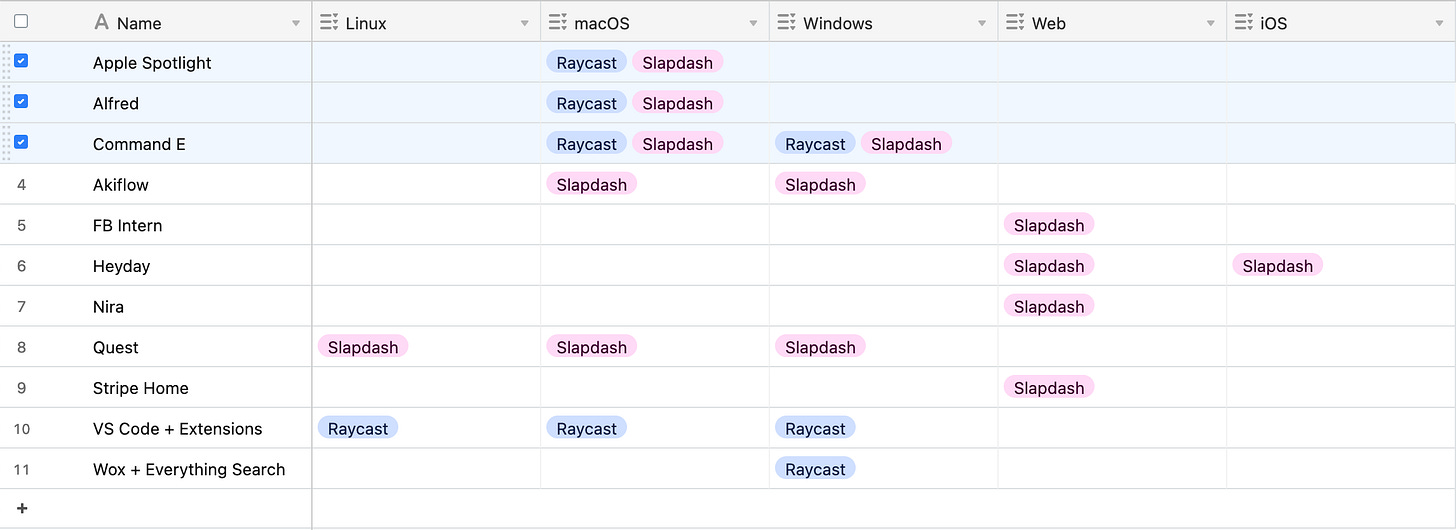Screen dimensions: 1456x530
Task: Click Slapdash tag in Heyday Web cell
Action: (1049, 266)
